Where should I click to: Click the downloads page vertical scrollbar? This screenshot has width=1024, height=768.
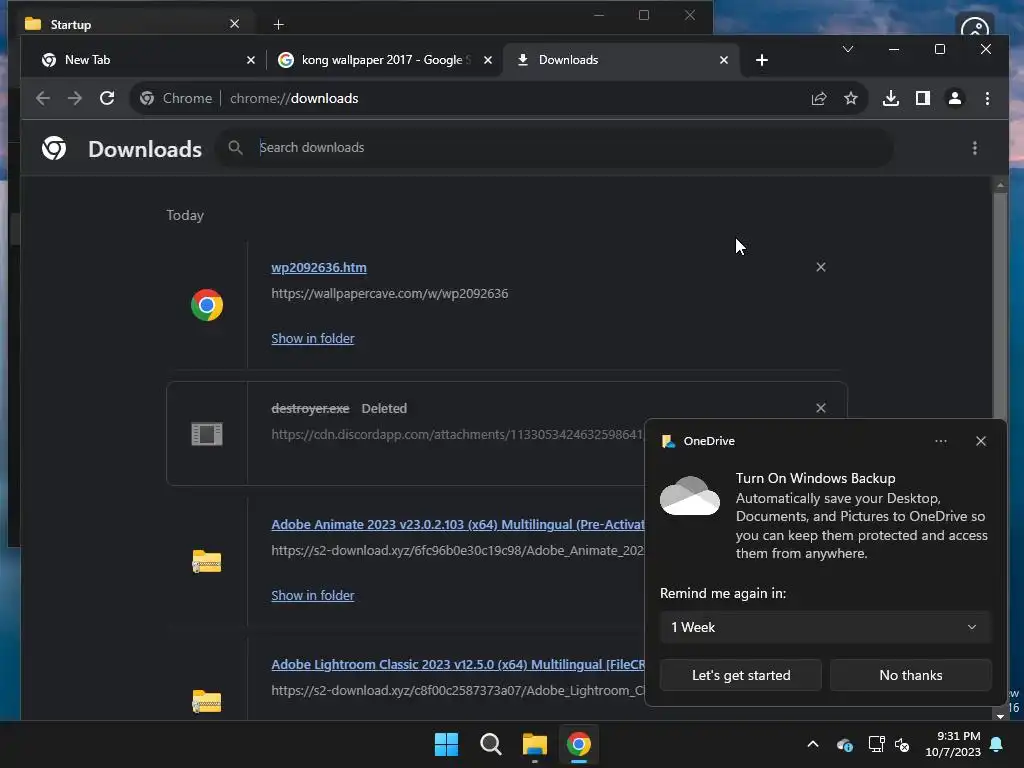point(1000,307)
